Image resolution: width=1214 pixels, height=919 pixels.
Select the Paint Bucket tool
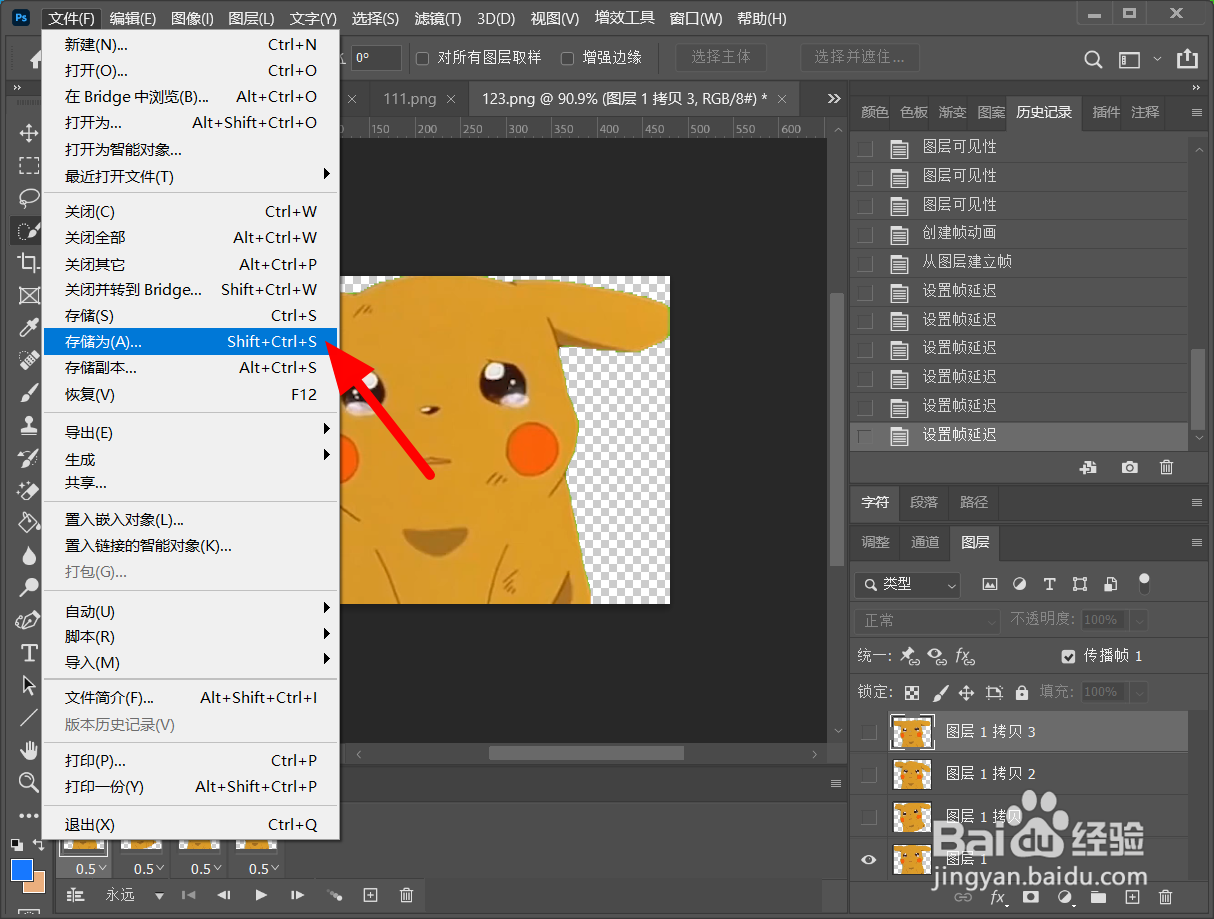28,523
